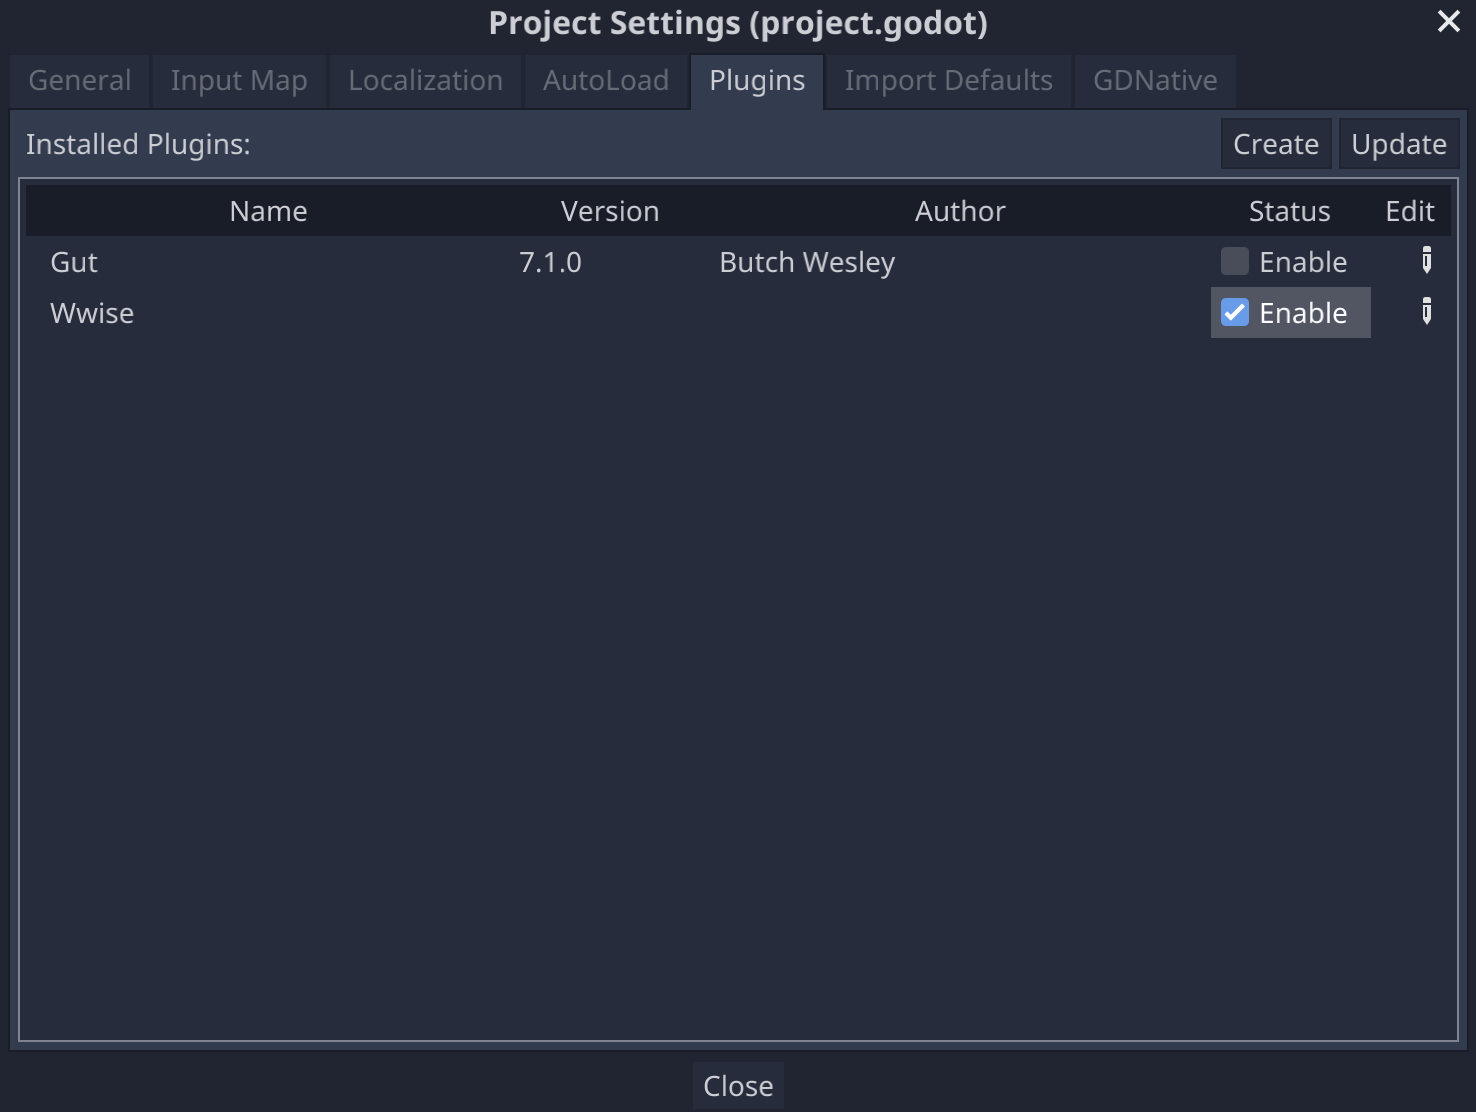Edit the Gut plugin with pencil icon
This screenshot has height=1112, width=1476.
(1426, 261)
